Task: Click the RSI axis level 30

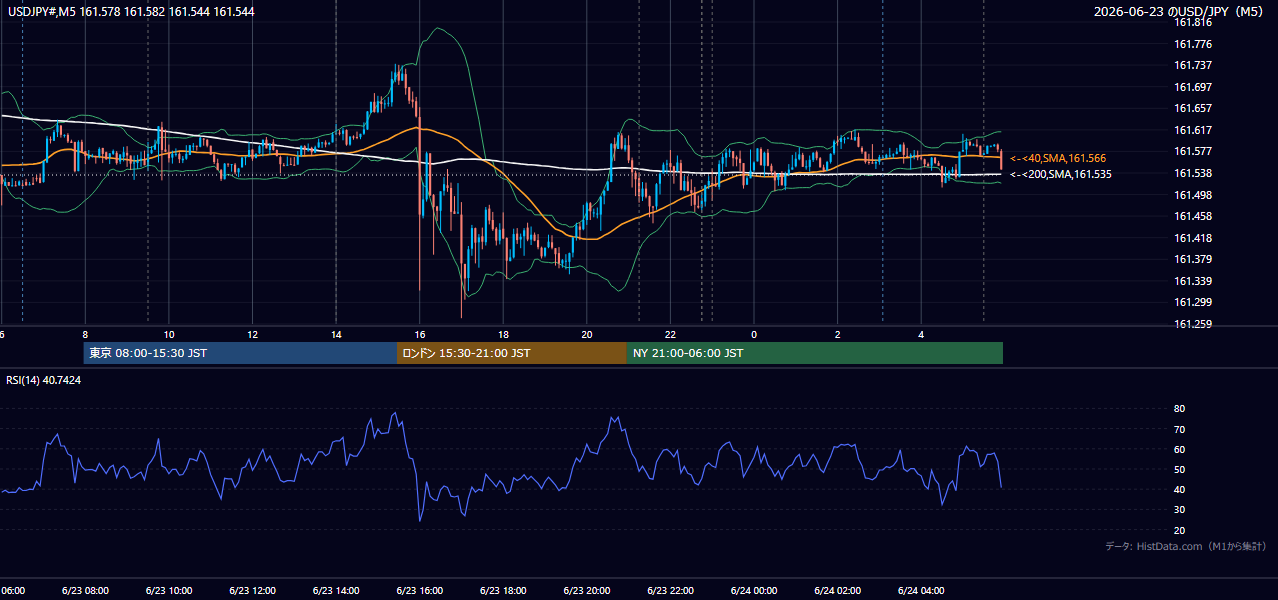Action: click(1180, 510)
